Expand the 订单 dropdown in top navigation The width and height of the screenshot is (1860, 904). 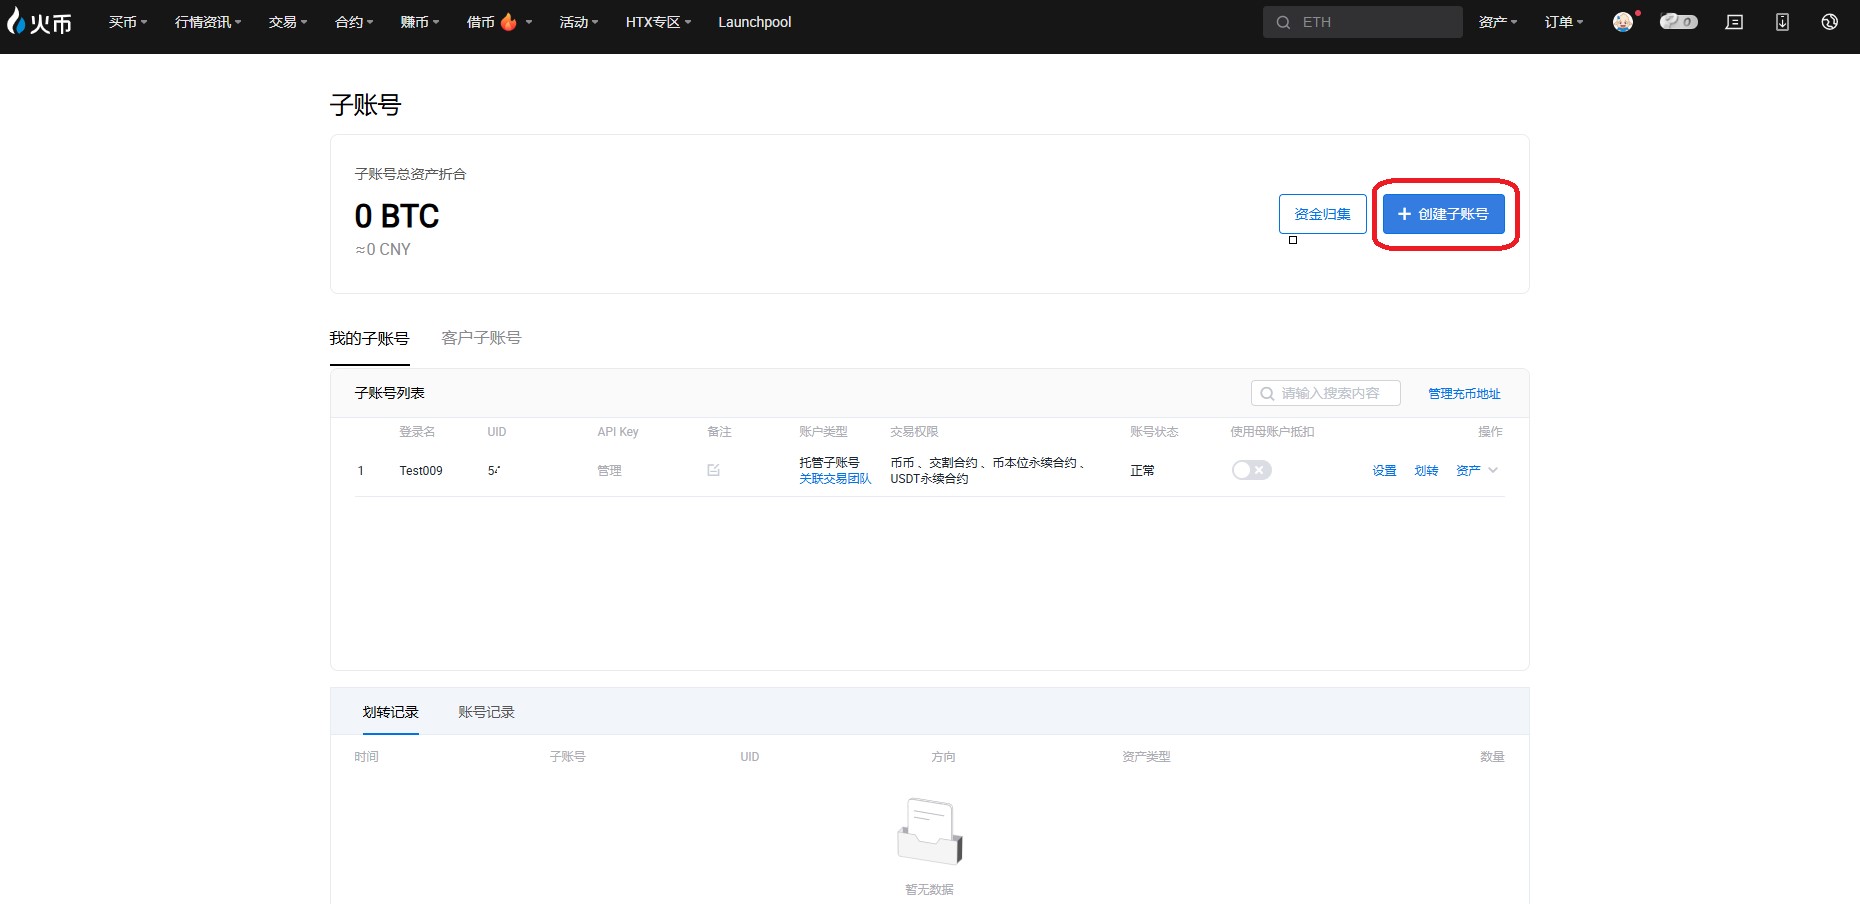coord(1563,22)
